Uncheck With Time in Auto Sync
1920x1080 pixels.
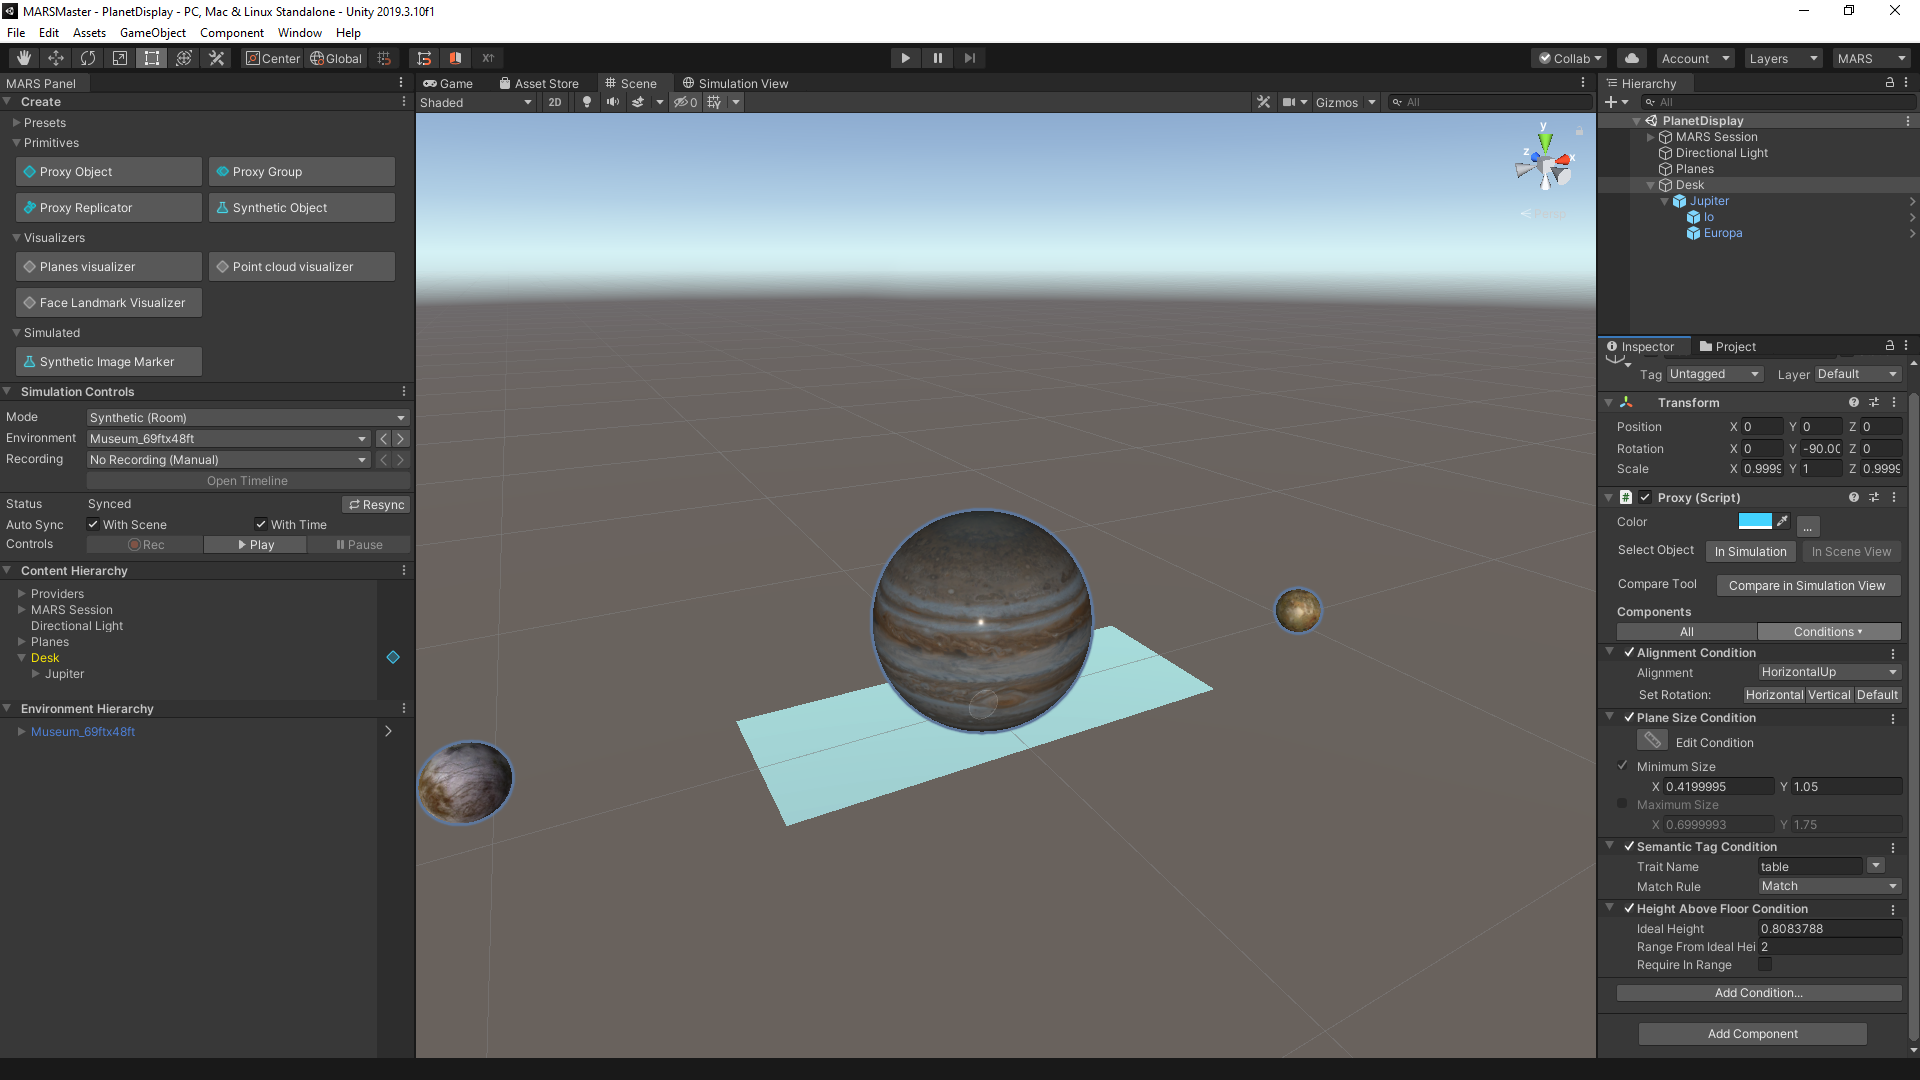coord(259,524)
